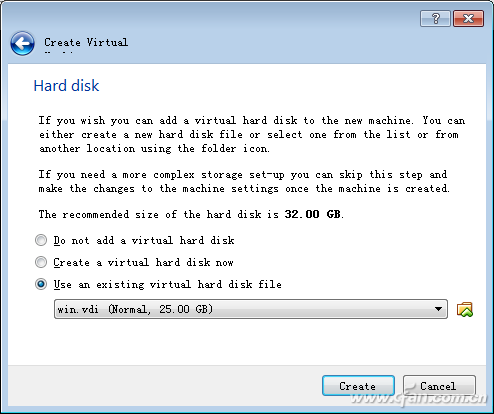
Task: Click the "Do not add a virtual hard disk" label
Action: coord(144,240)
